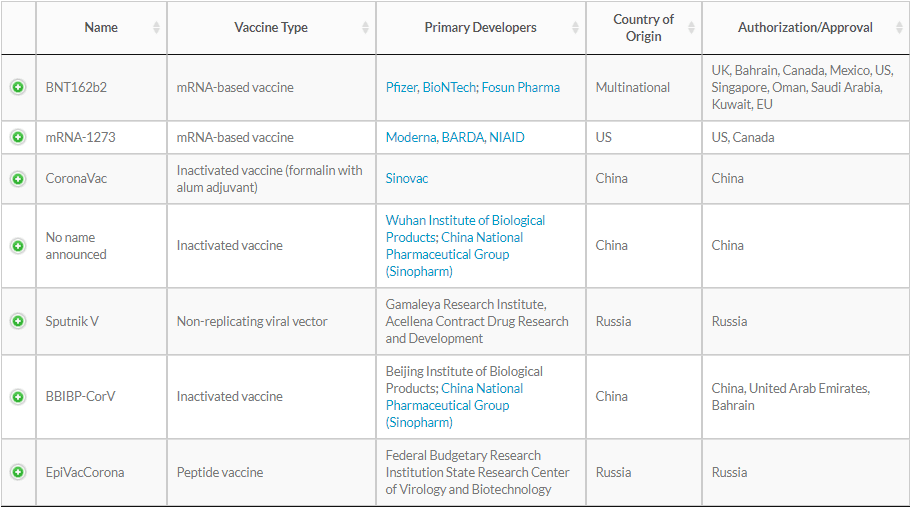The height and width of the screenshot is (507, 911).
Task: Click the green plus next to Sputnik V
Action: pos(18,321)
